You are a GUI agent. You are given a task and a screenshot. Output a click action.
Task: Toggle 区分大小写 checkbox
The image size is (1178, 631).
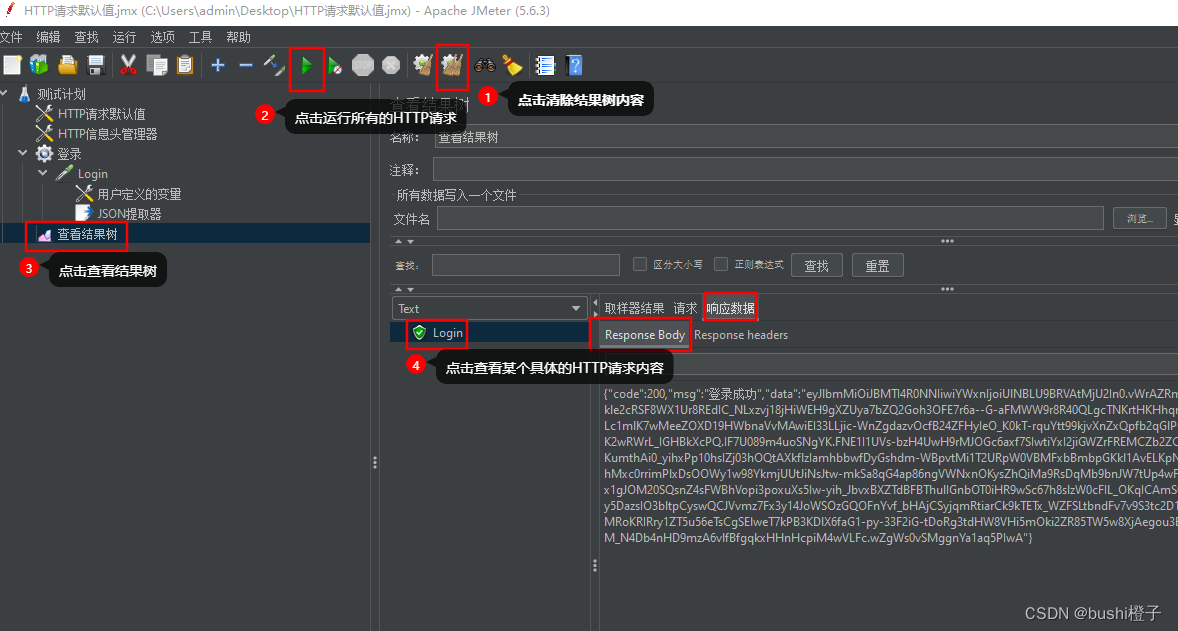point(640,264)
